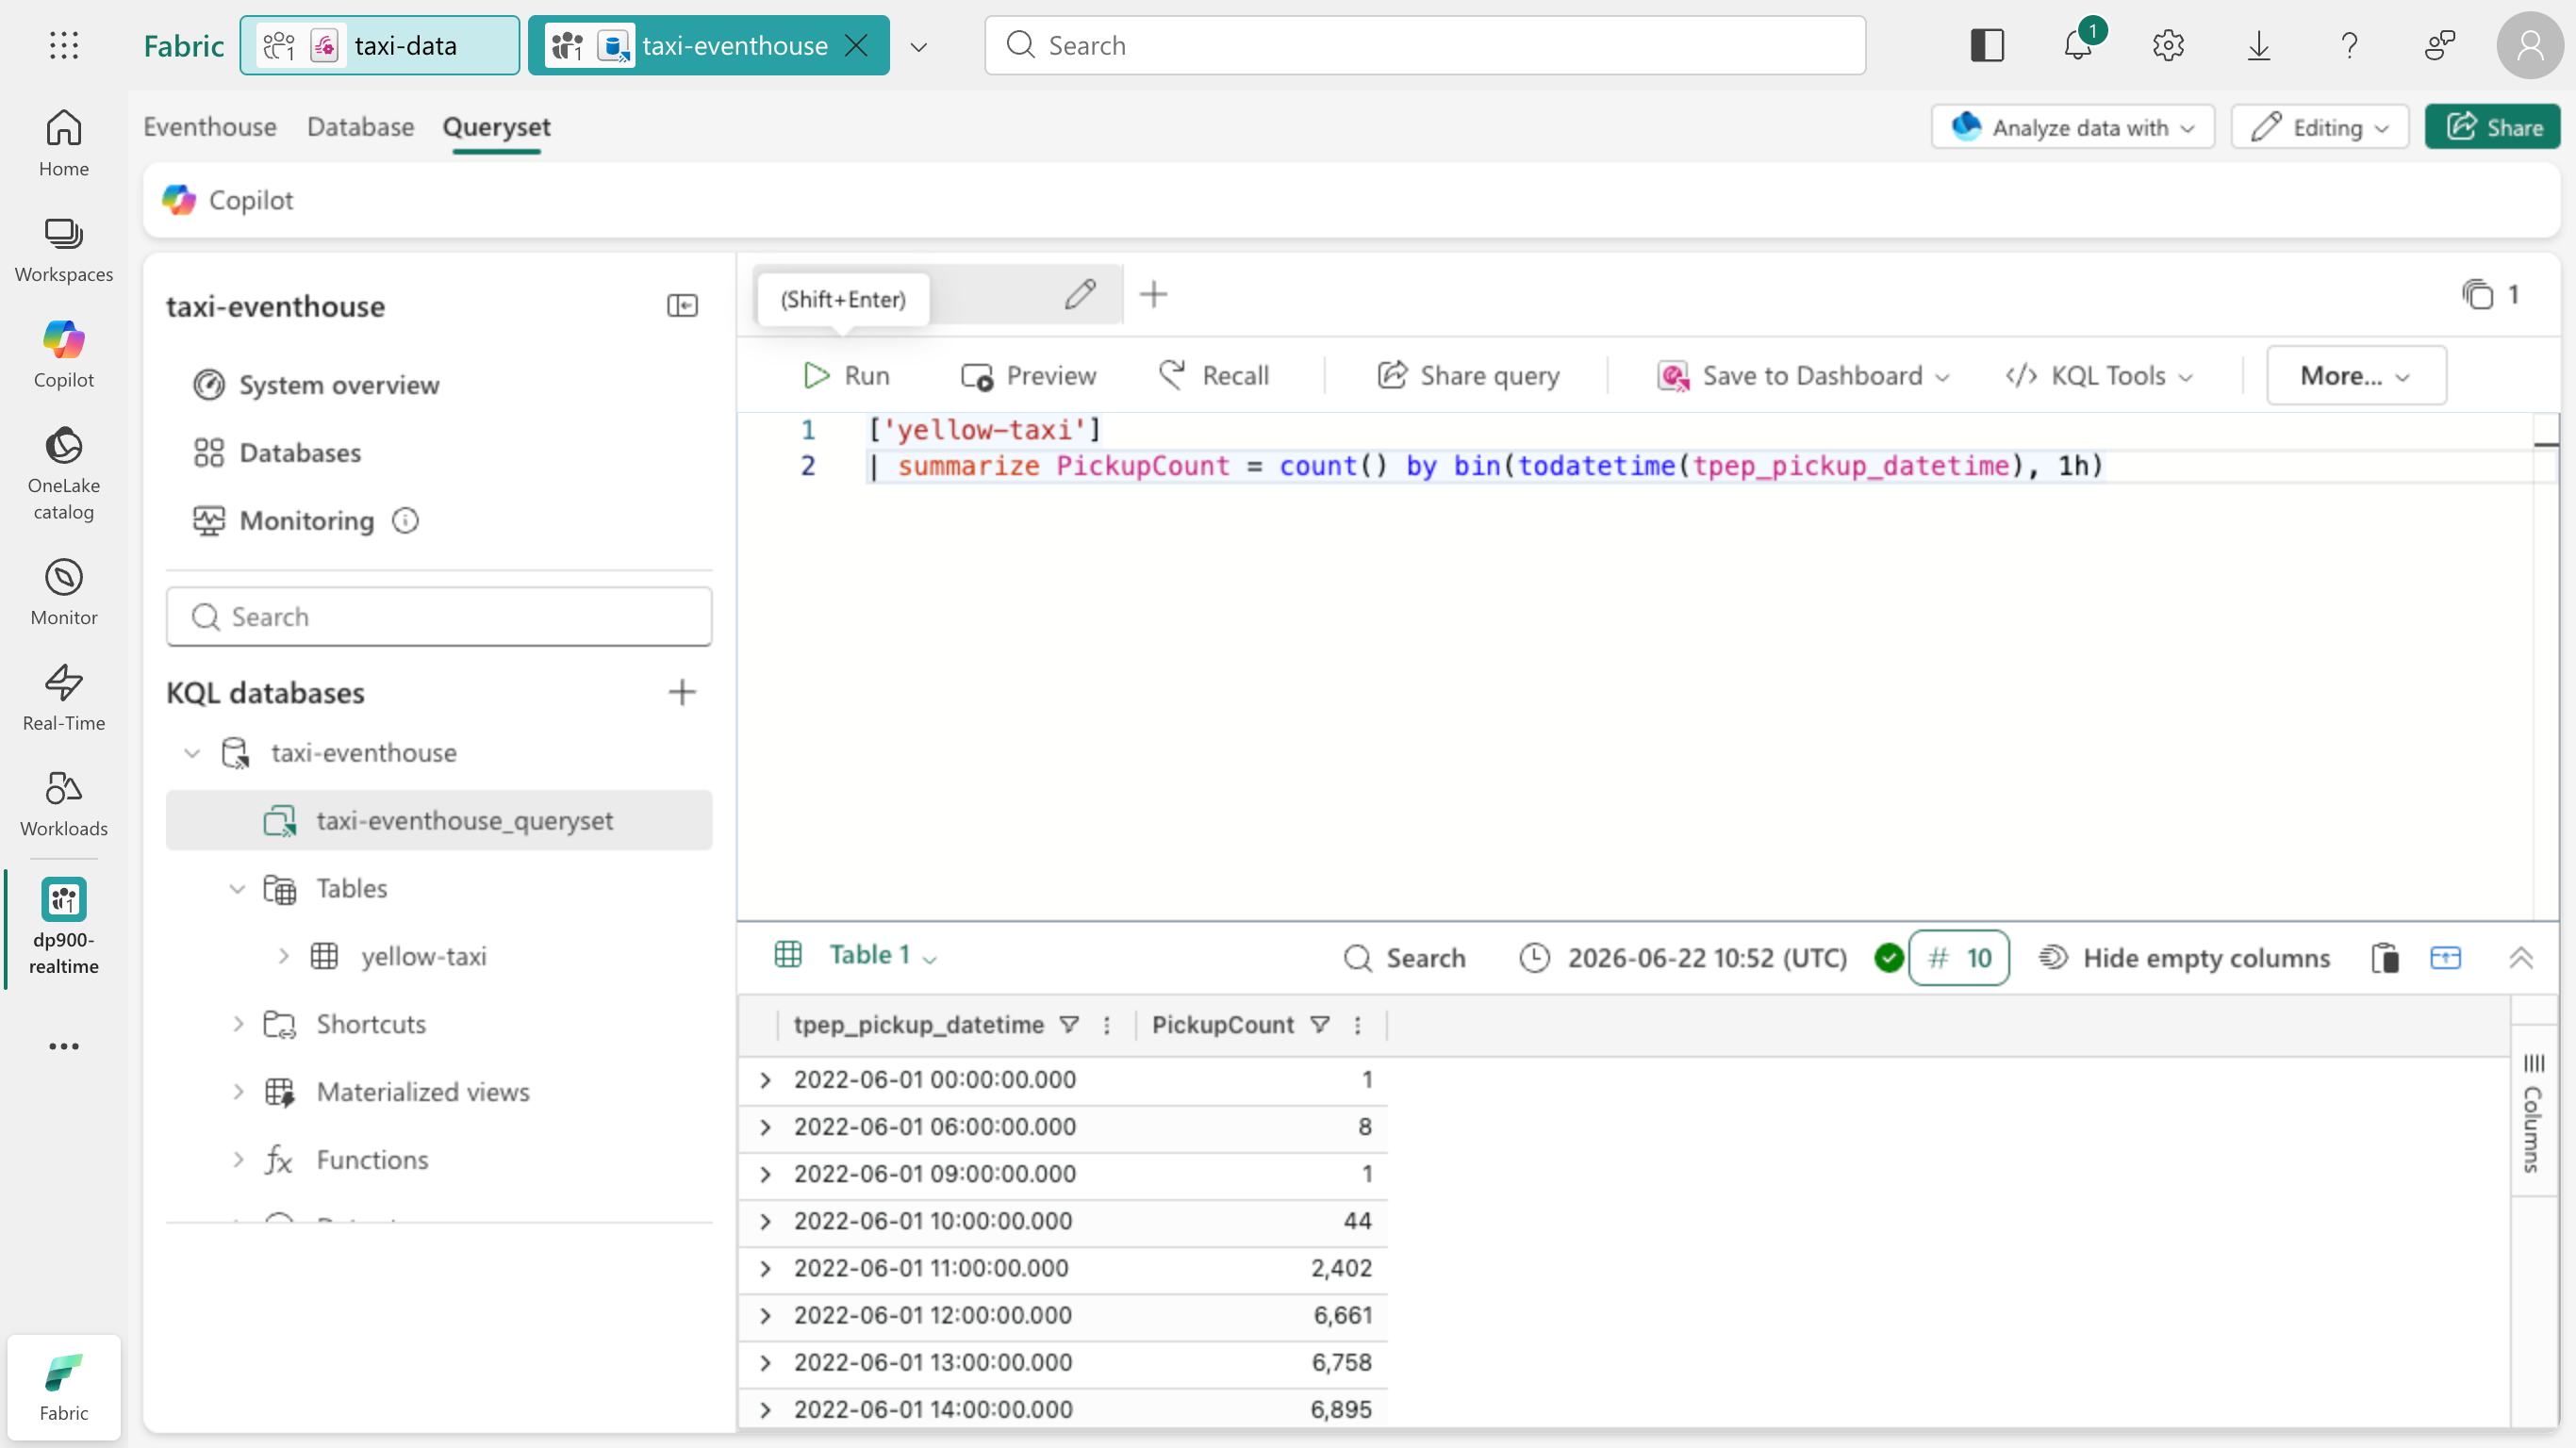Open KQL Tools dropdown

coord(2098,376)
